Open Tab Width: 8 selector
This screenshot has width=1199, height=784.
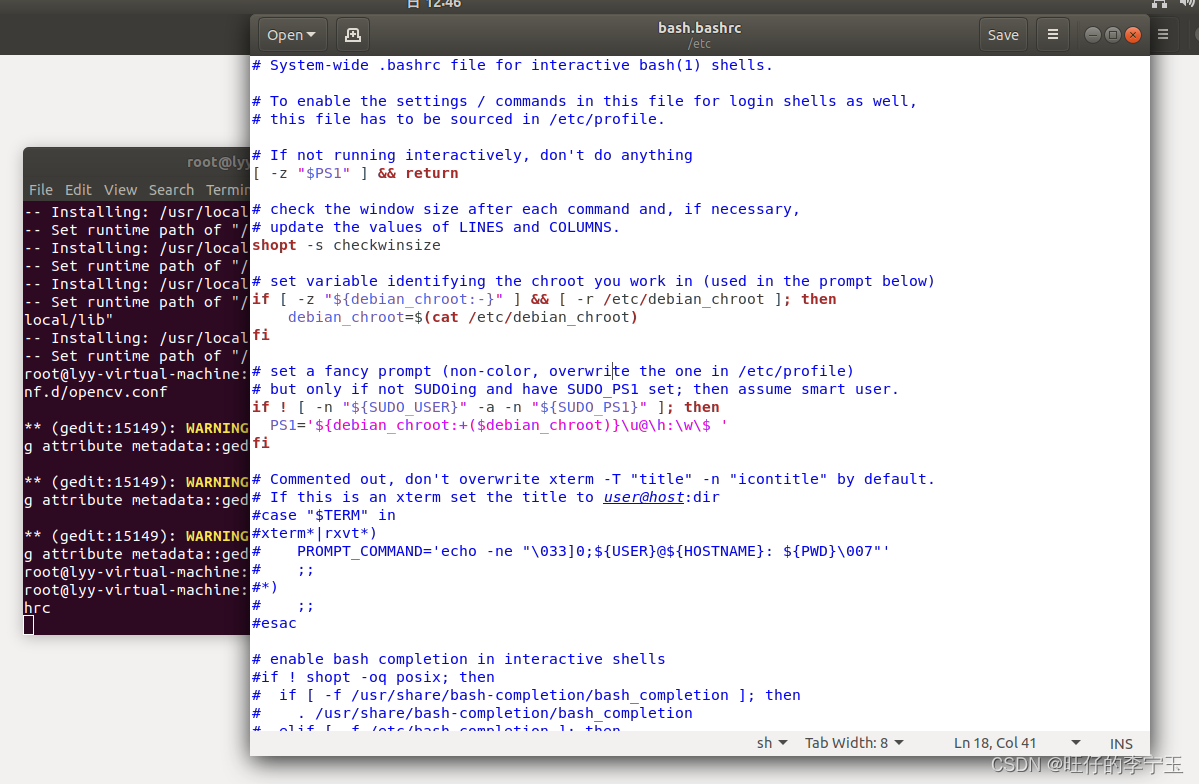pyautogui.click(x=854, y=743)
